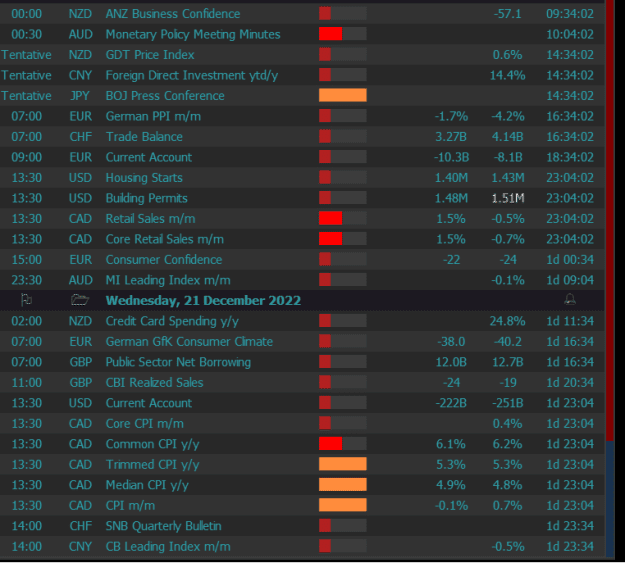Viewport: 625px width, 563px height.
Task: Click the bell alert icon on Wednesday row
Action: (x=570, y=299)
